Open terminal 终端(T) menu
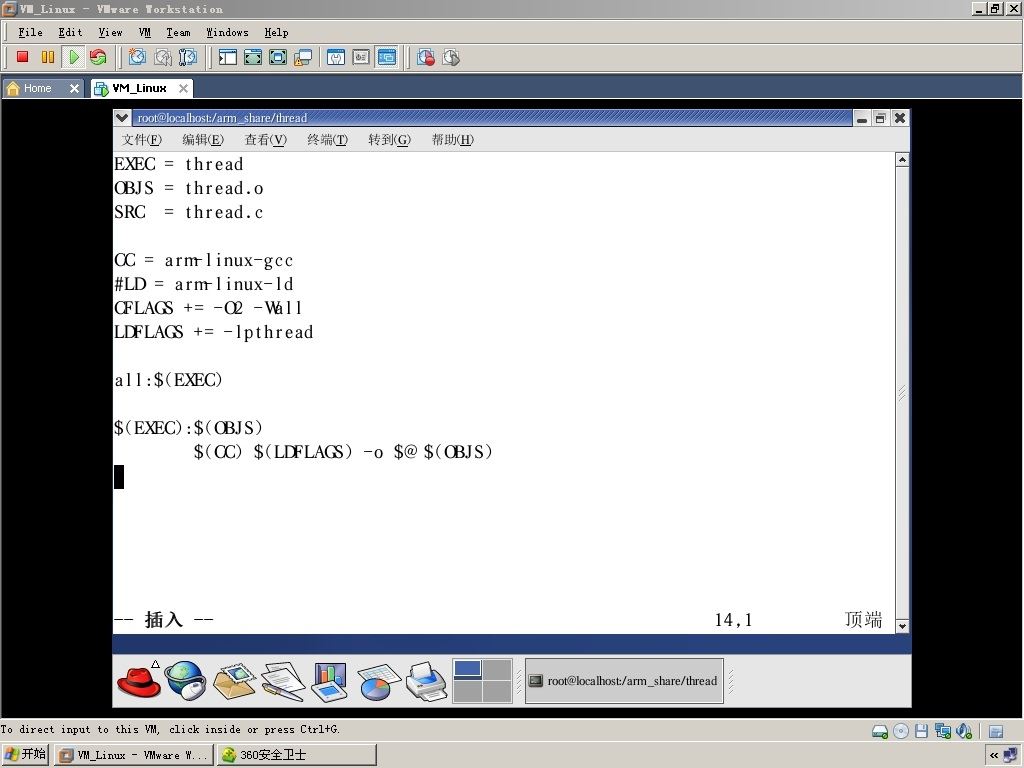Viewport: 1024px width, 768px height. [x=327, y=140]
